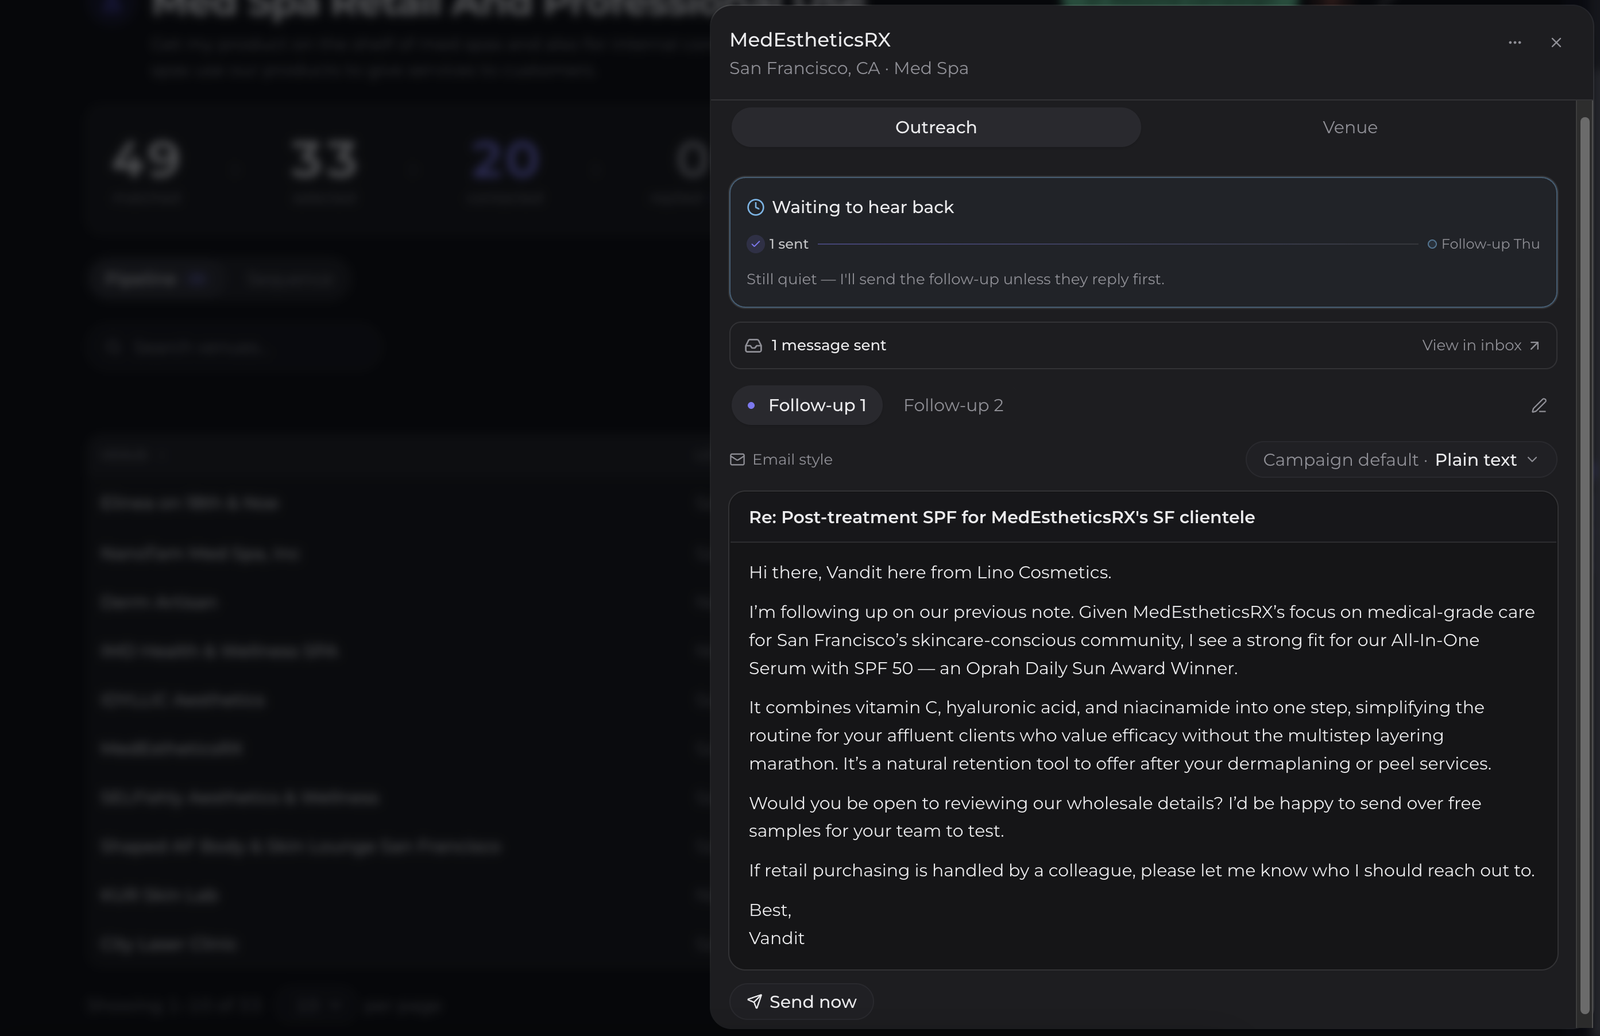Click the 49 stat in the background page
1600x1036 pixels.
point(146,159)
